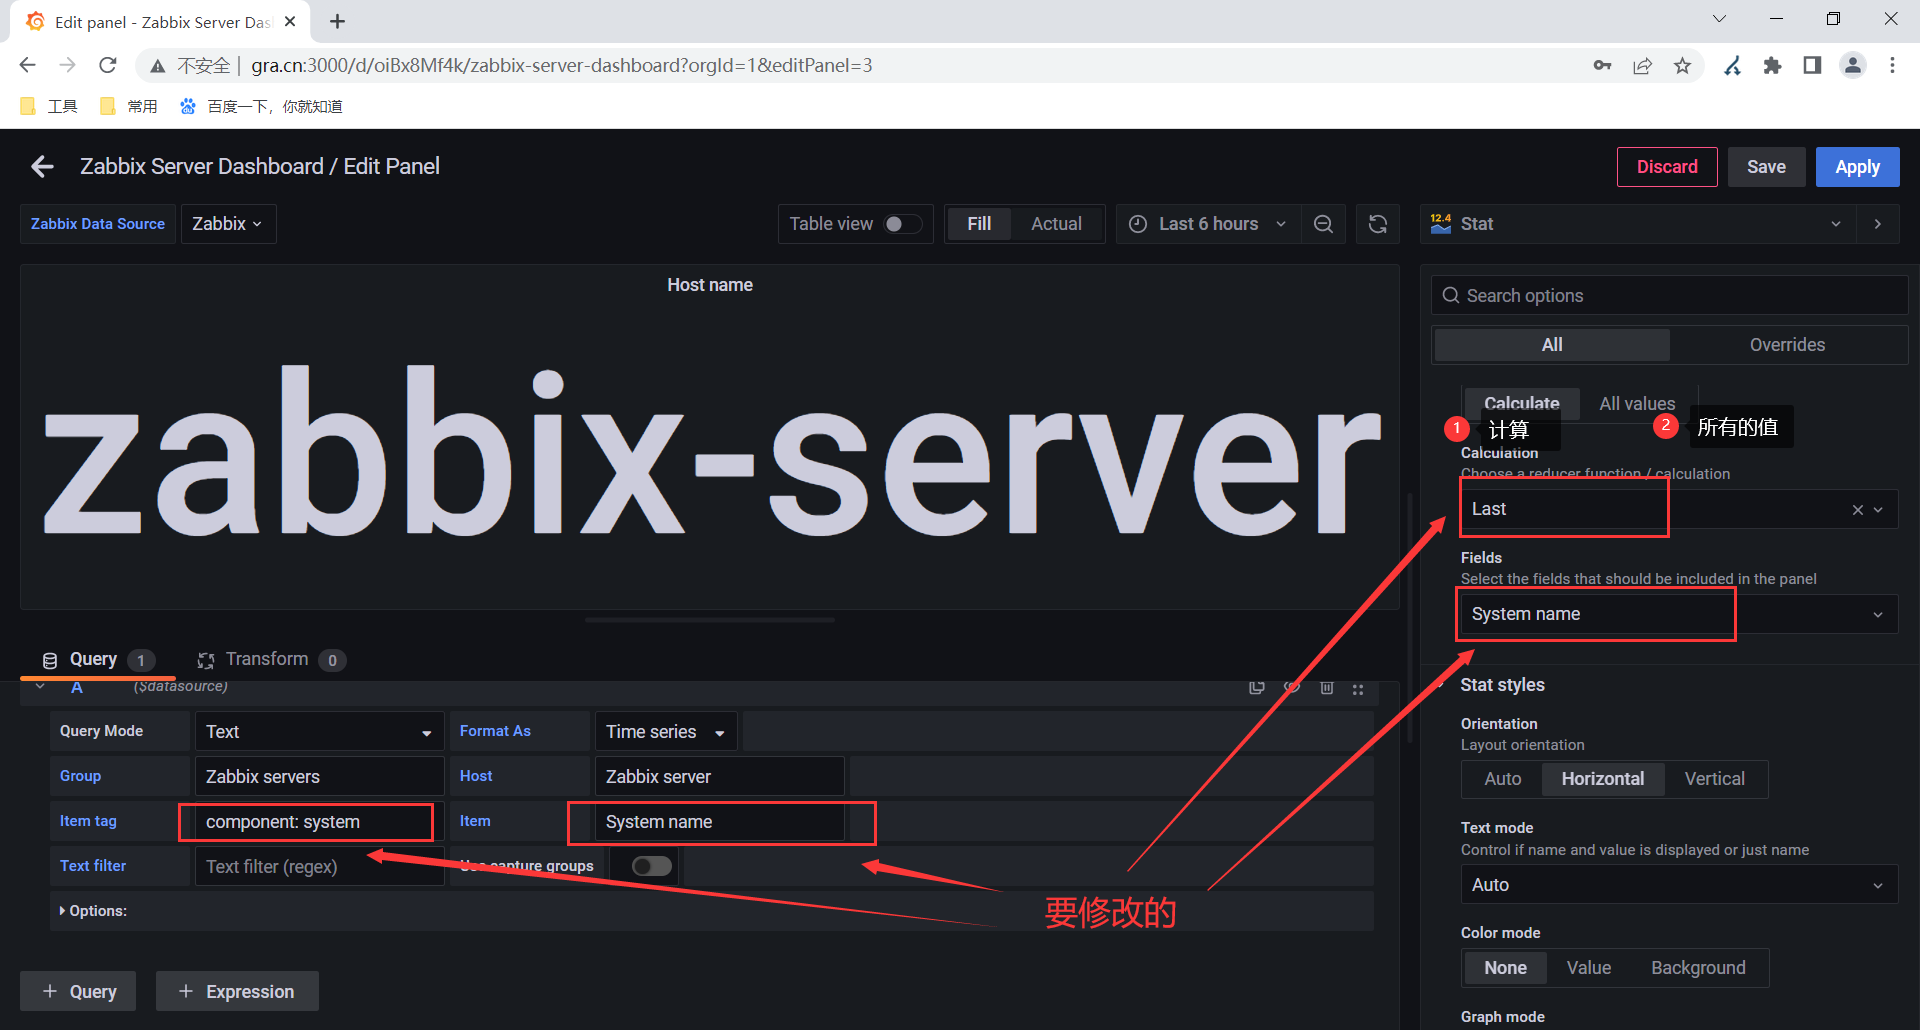Toggle the Use capture groups switch
This screenshot has width=1920, height=1030.
click(x=652, y=866)
